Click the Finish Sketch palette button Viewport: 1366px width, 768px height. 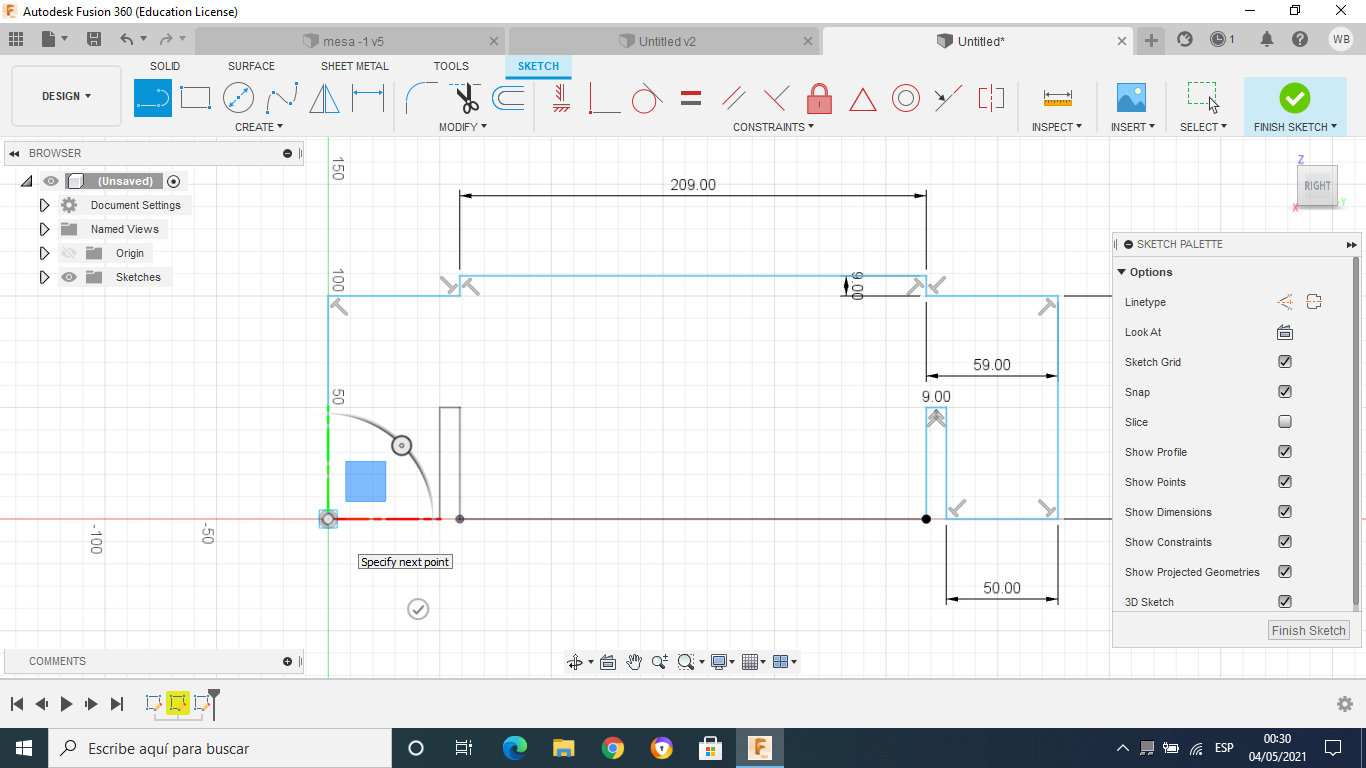click(x=1308, y=630)
